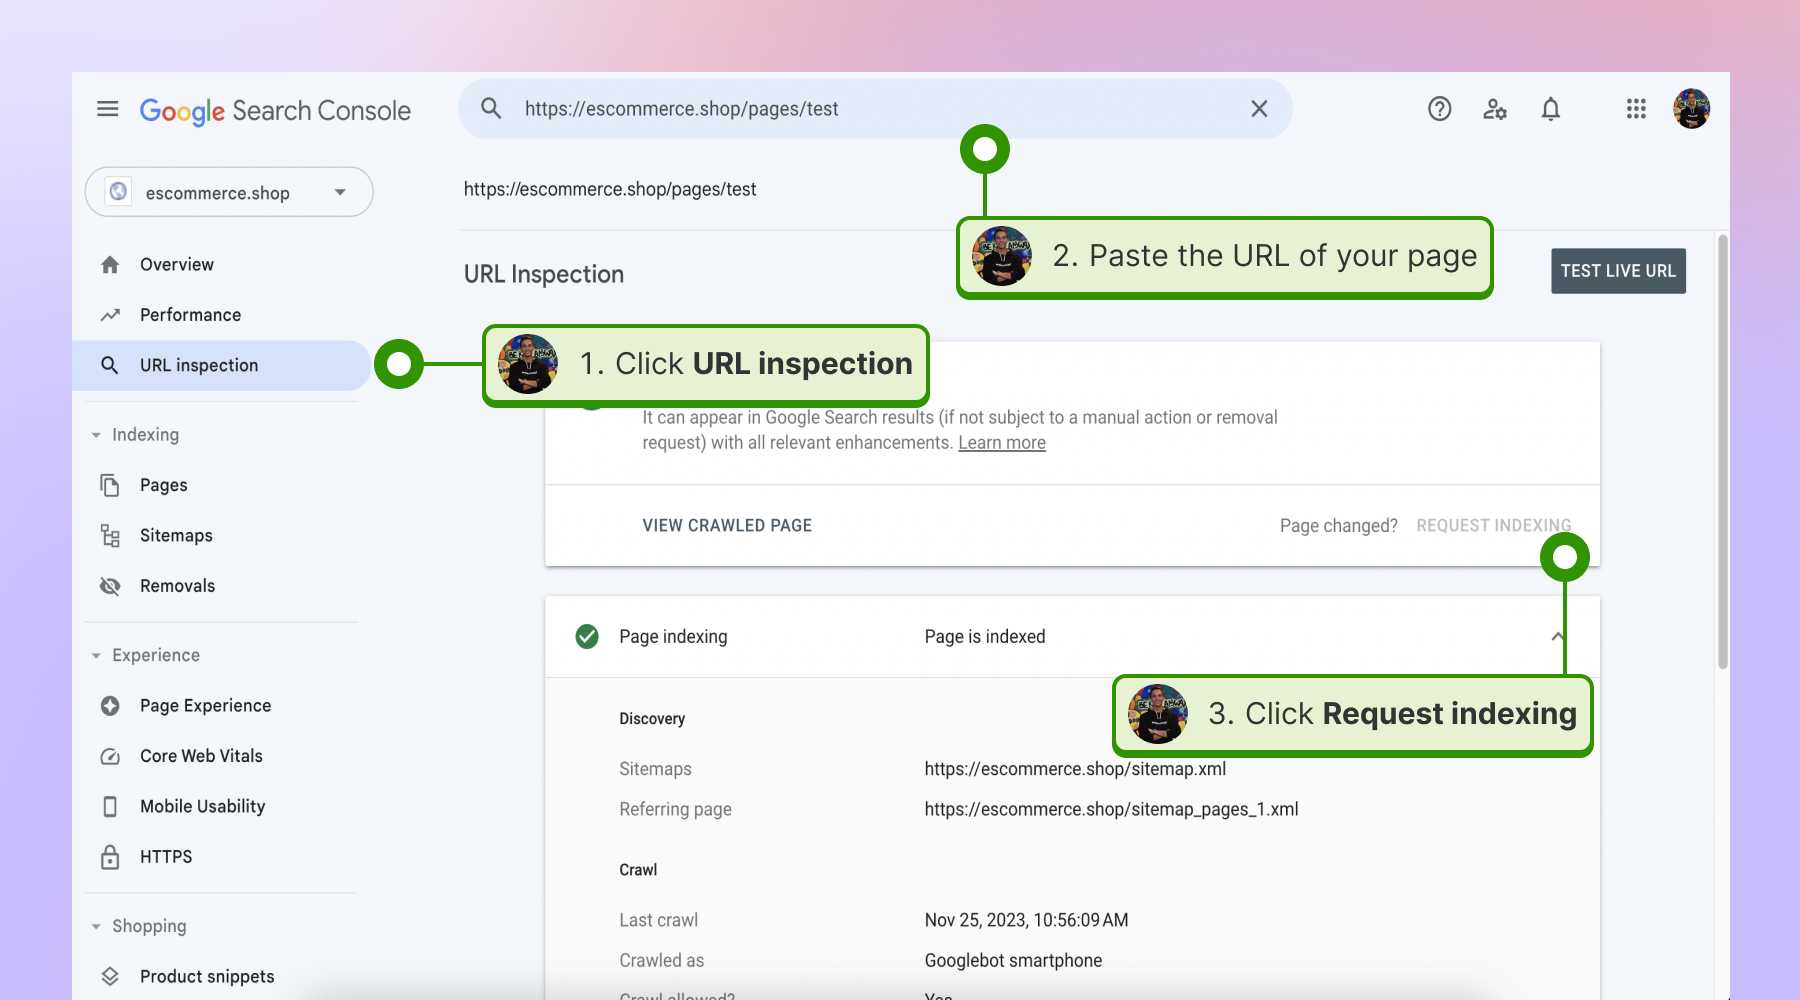Click the Googlebot smartphone value
This screenshot has width=1800, height=1000.
click(x=1013, y=961)
